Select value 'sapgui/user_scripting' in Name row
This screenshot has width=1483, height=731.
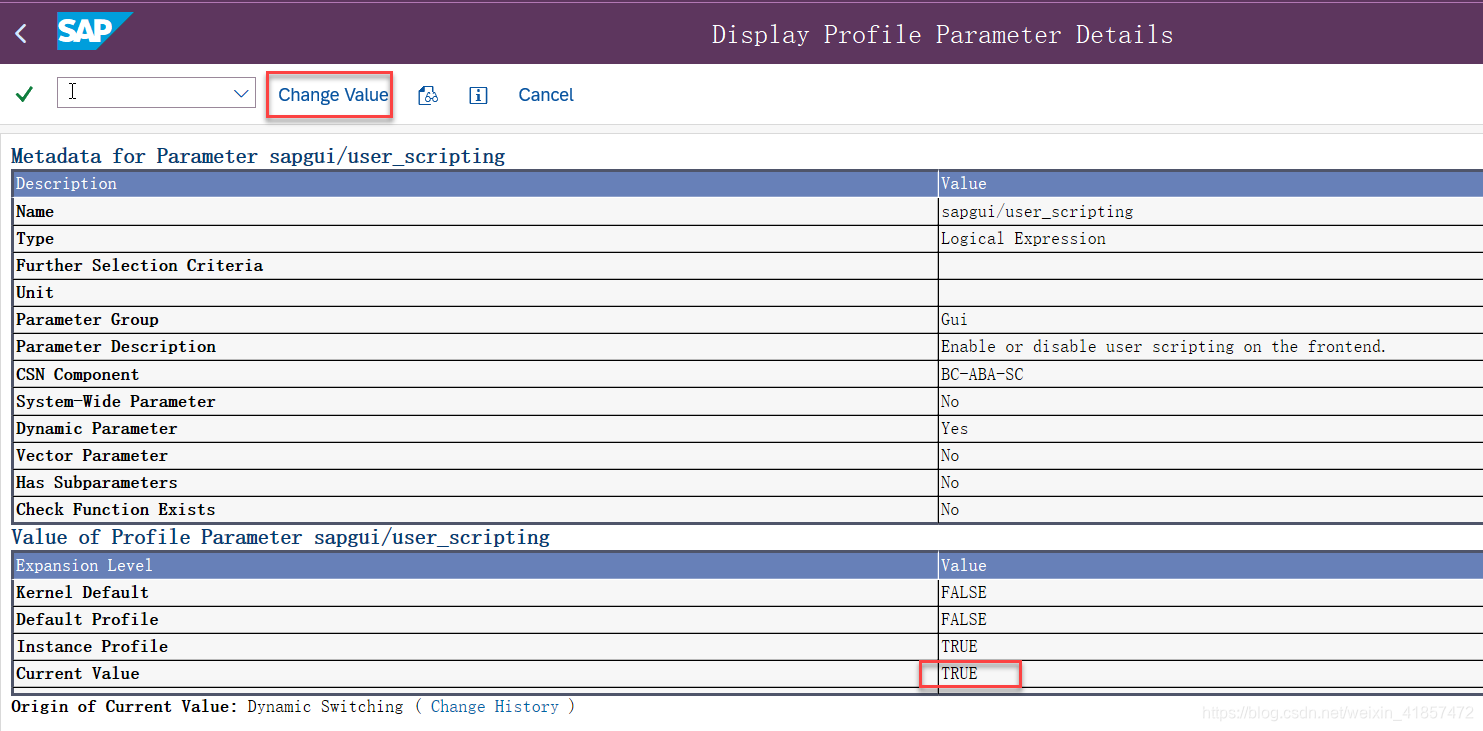tap(1037, 212)
